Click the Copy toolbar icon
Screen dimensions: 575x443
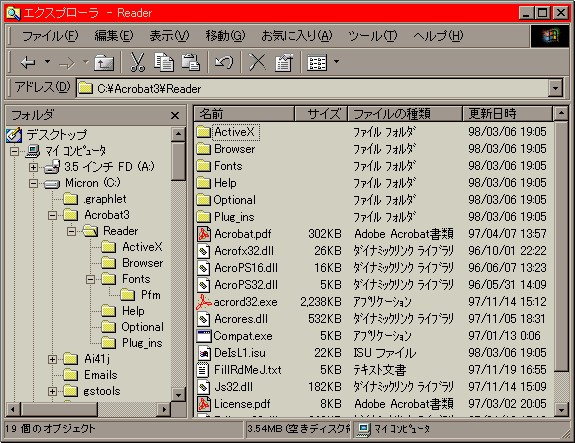(x=164, y=62)
